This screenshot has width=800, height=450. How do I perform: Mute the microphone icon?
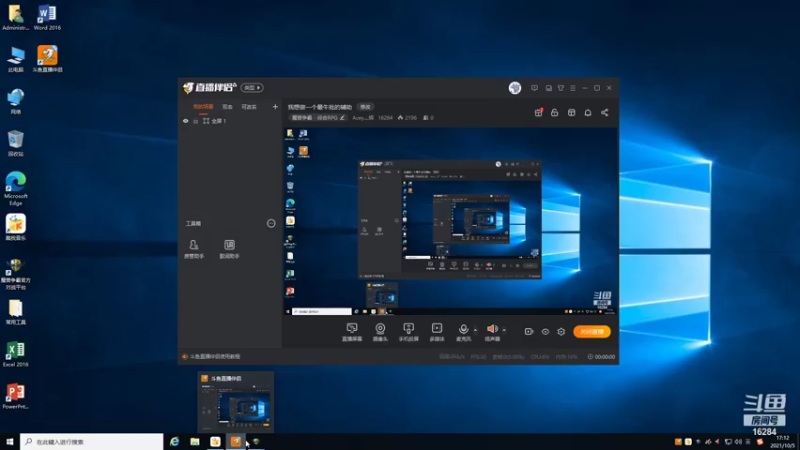pyautogui.click(x=463, y=329)
